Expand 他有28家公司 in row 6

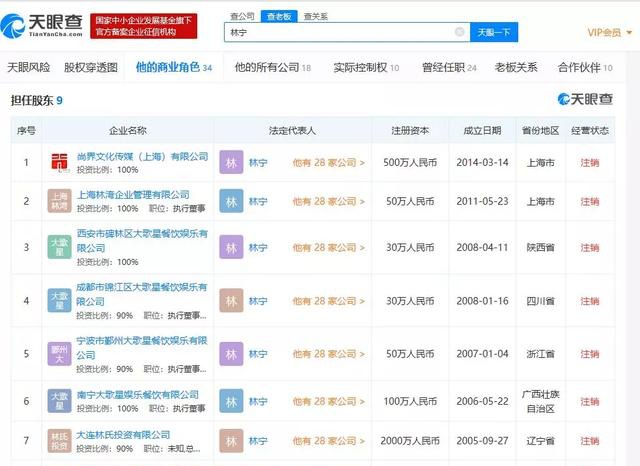[329, 402]
